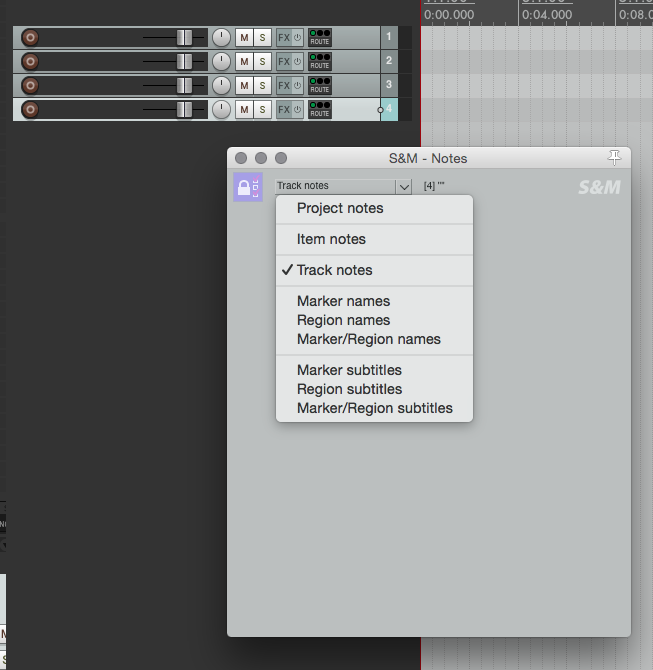Close the S&M Notes window
The width and height of the screenshot is (653, 670).
click(241, 158)
